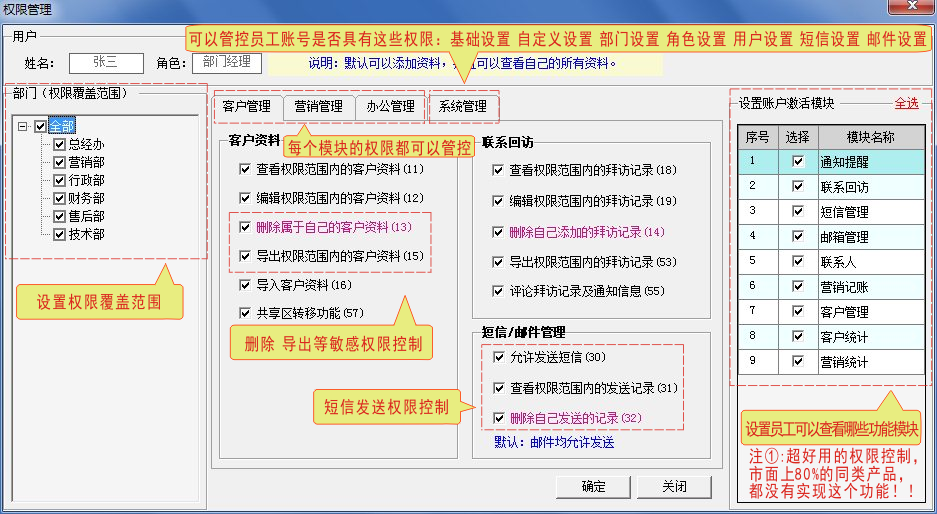Select row number 6 cell

758,287
